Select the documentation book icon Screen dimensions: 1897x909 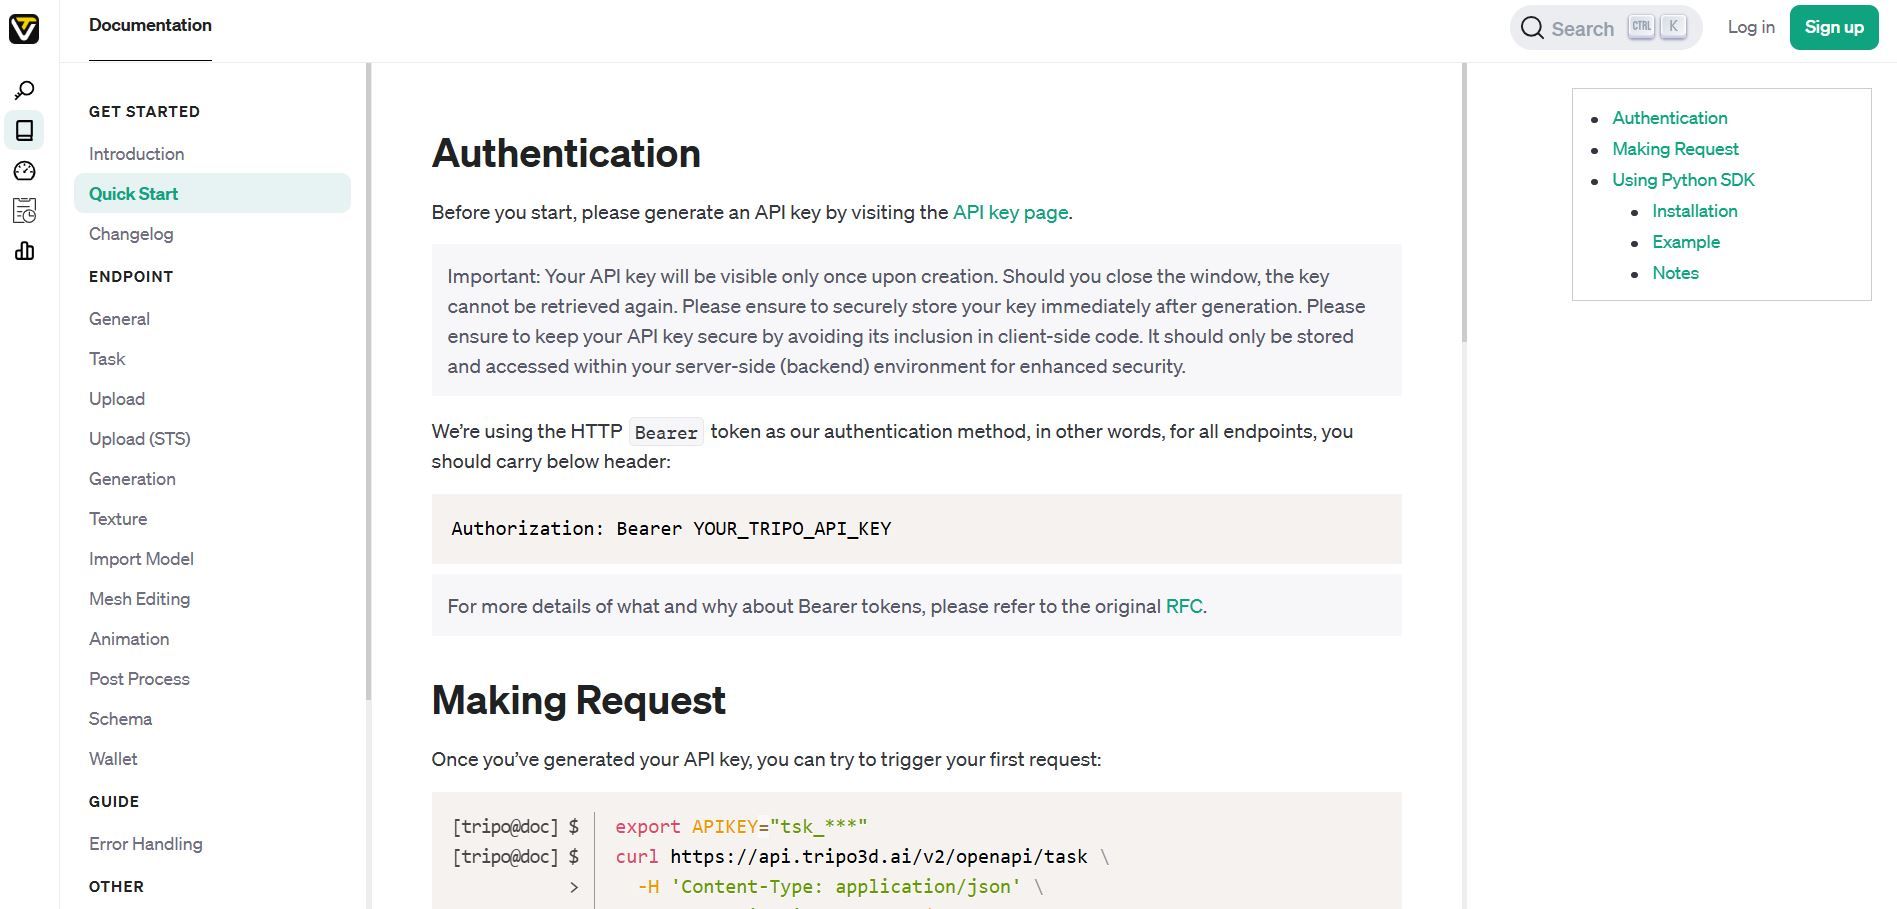pos(24,131)
